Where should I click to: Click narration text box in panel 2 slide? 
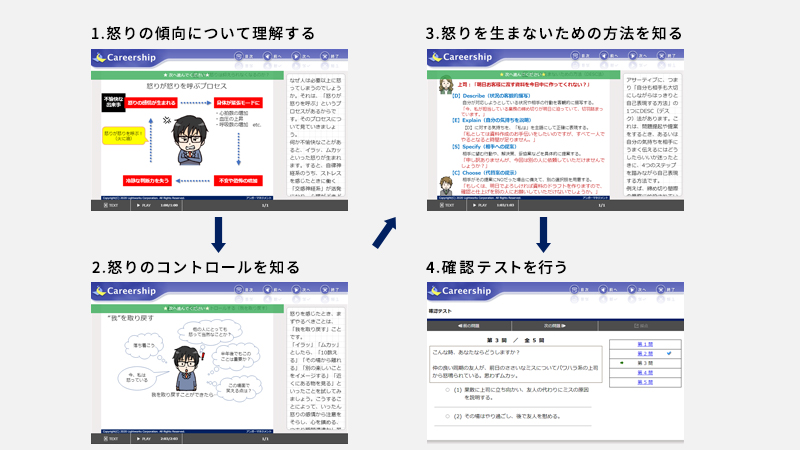point(316,368)
